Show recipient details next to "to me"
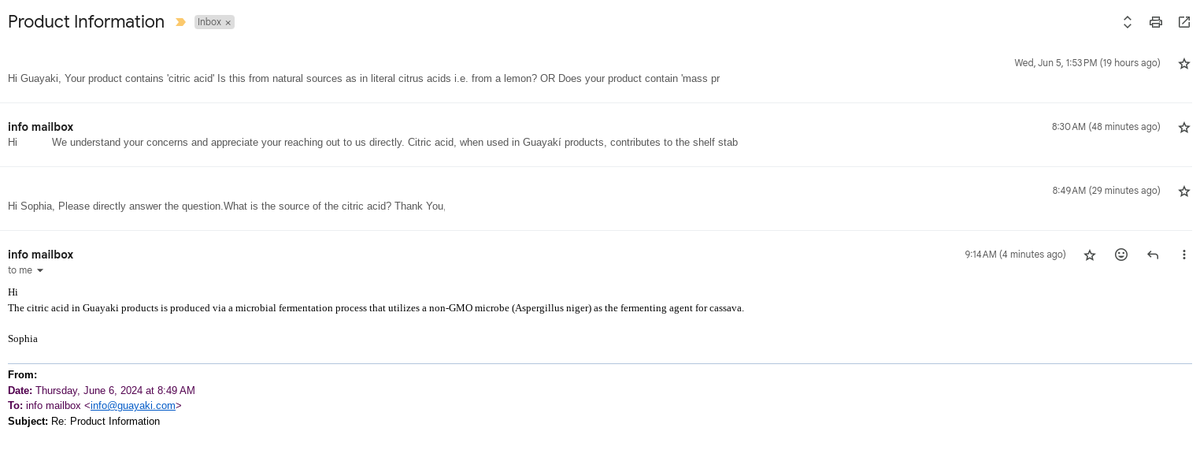1200x450 pixels. 41,271
